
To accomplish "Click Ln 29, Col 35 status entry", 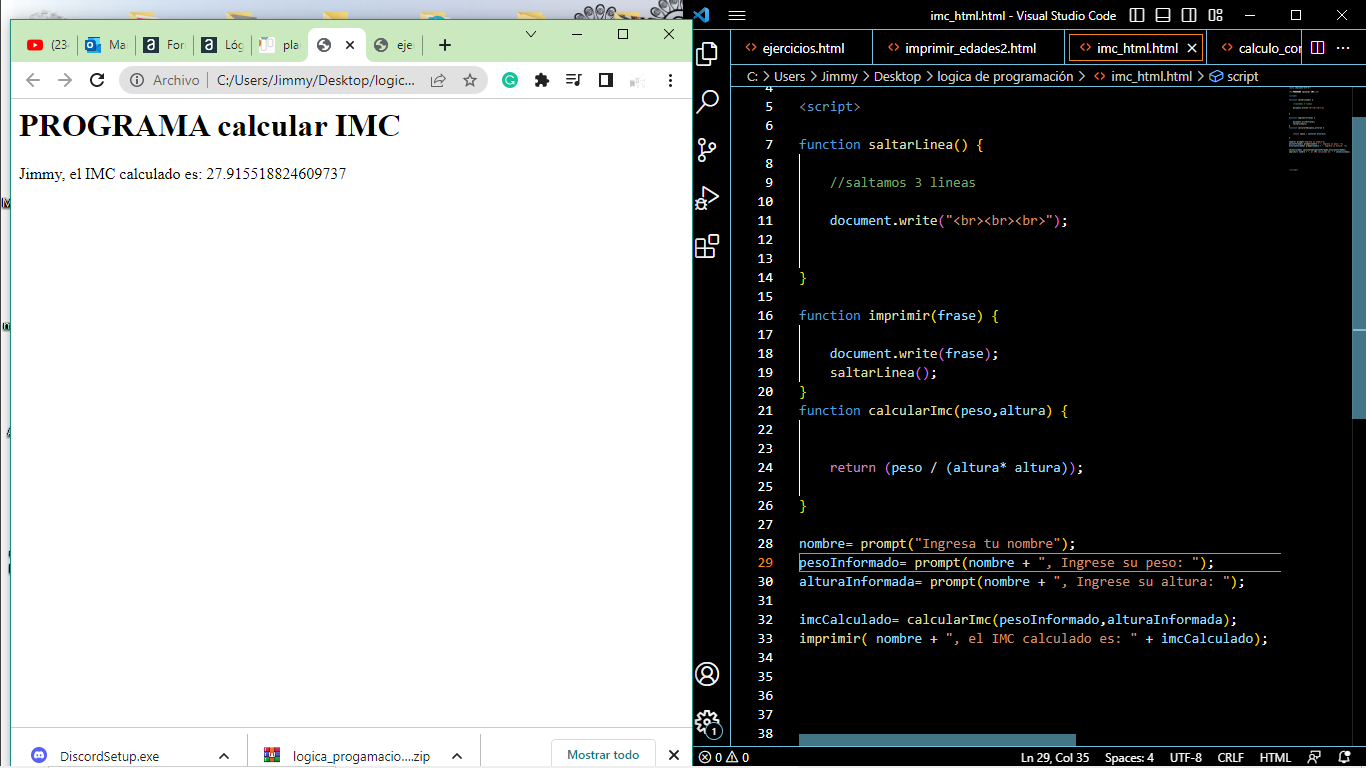I will 1055,757.
